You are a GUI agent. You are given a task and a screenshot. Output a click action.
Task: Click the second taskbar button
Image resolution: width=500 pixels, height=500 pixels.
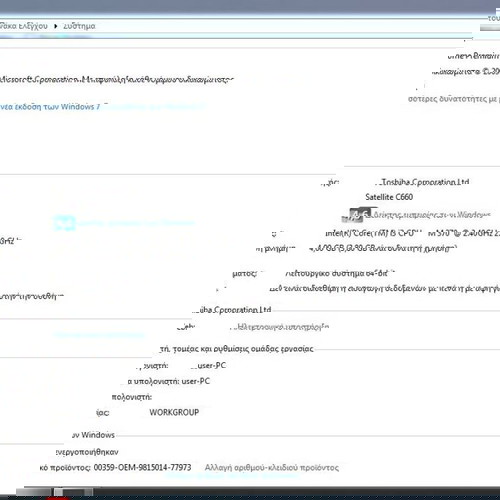(74, 492)
